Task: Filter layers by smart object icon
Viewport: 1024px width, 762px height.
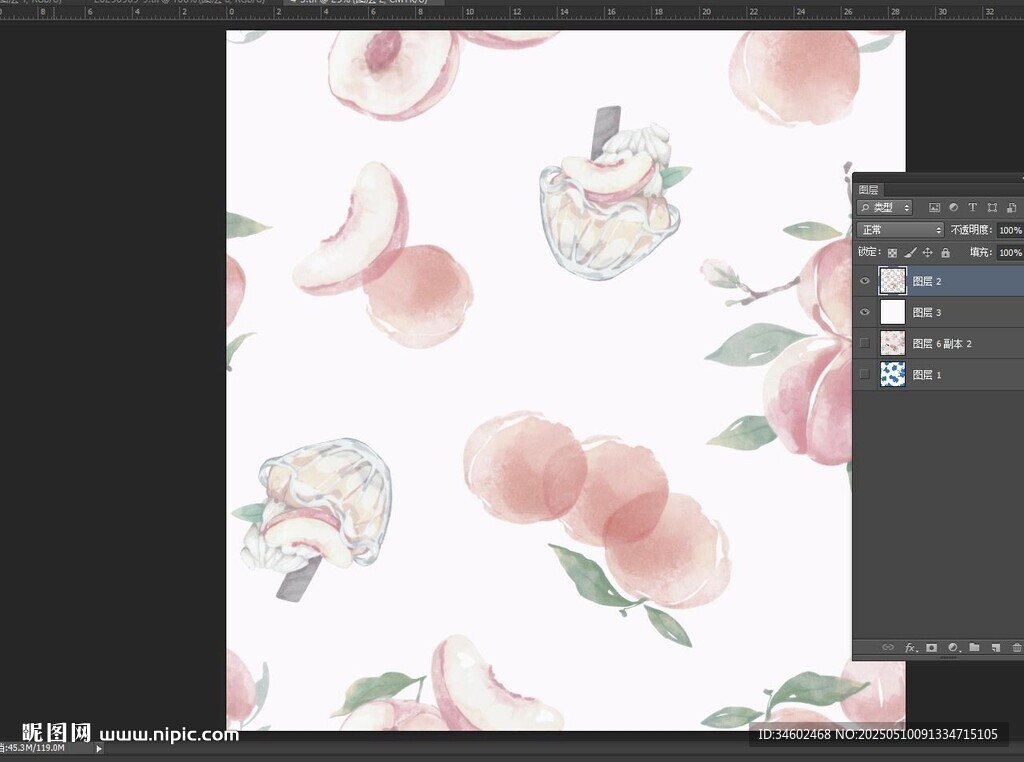Action: coord(1012,208)
